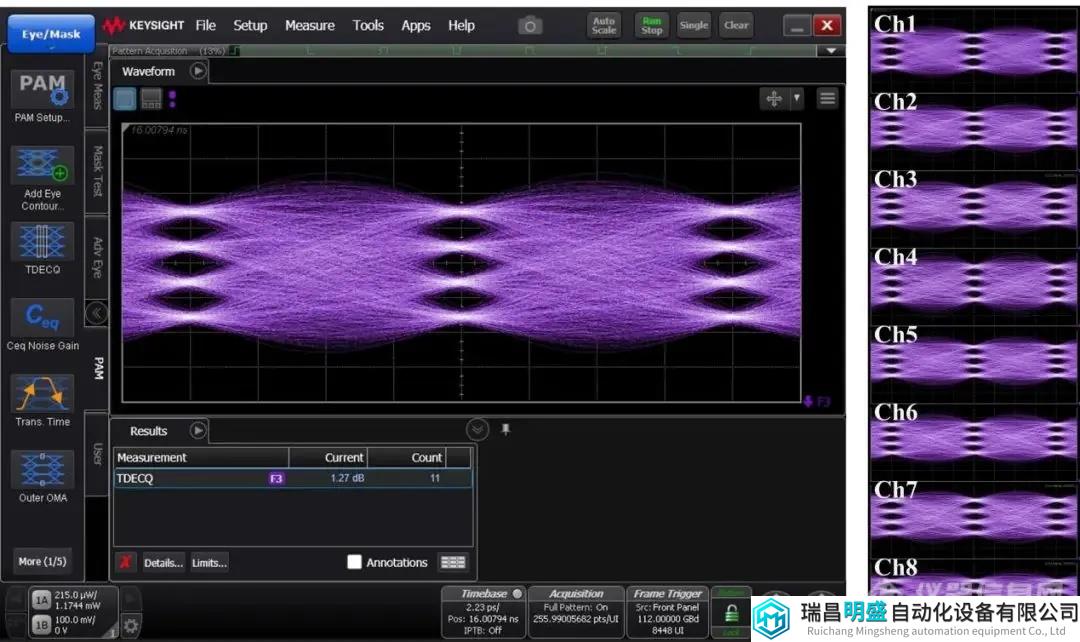Toggle the pattern lock icon
The height and width of the screenshot is (642, 1080).
coord(731,613)
